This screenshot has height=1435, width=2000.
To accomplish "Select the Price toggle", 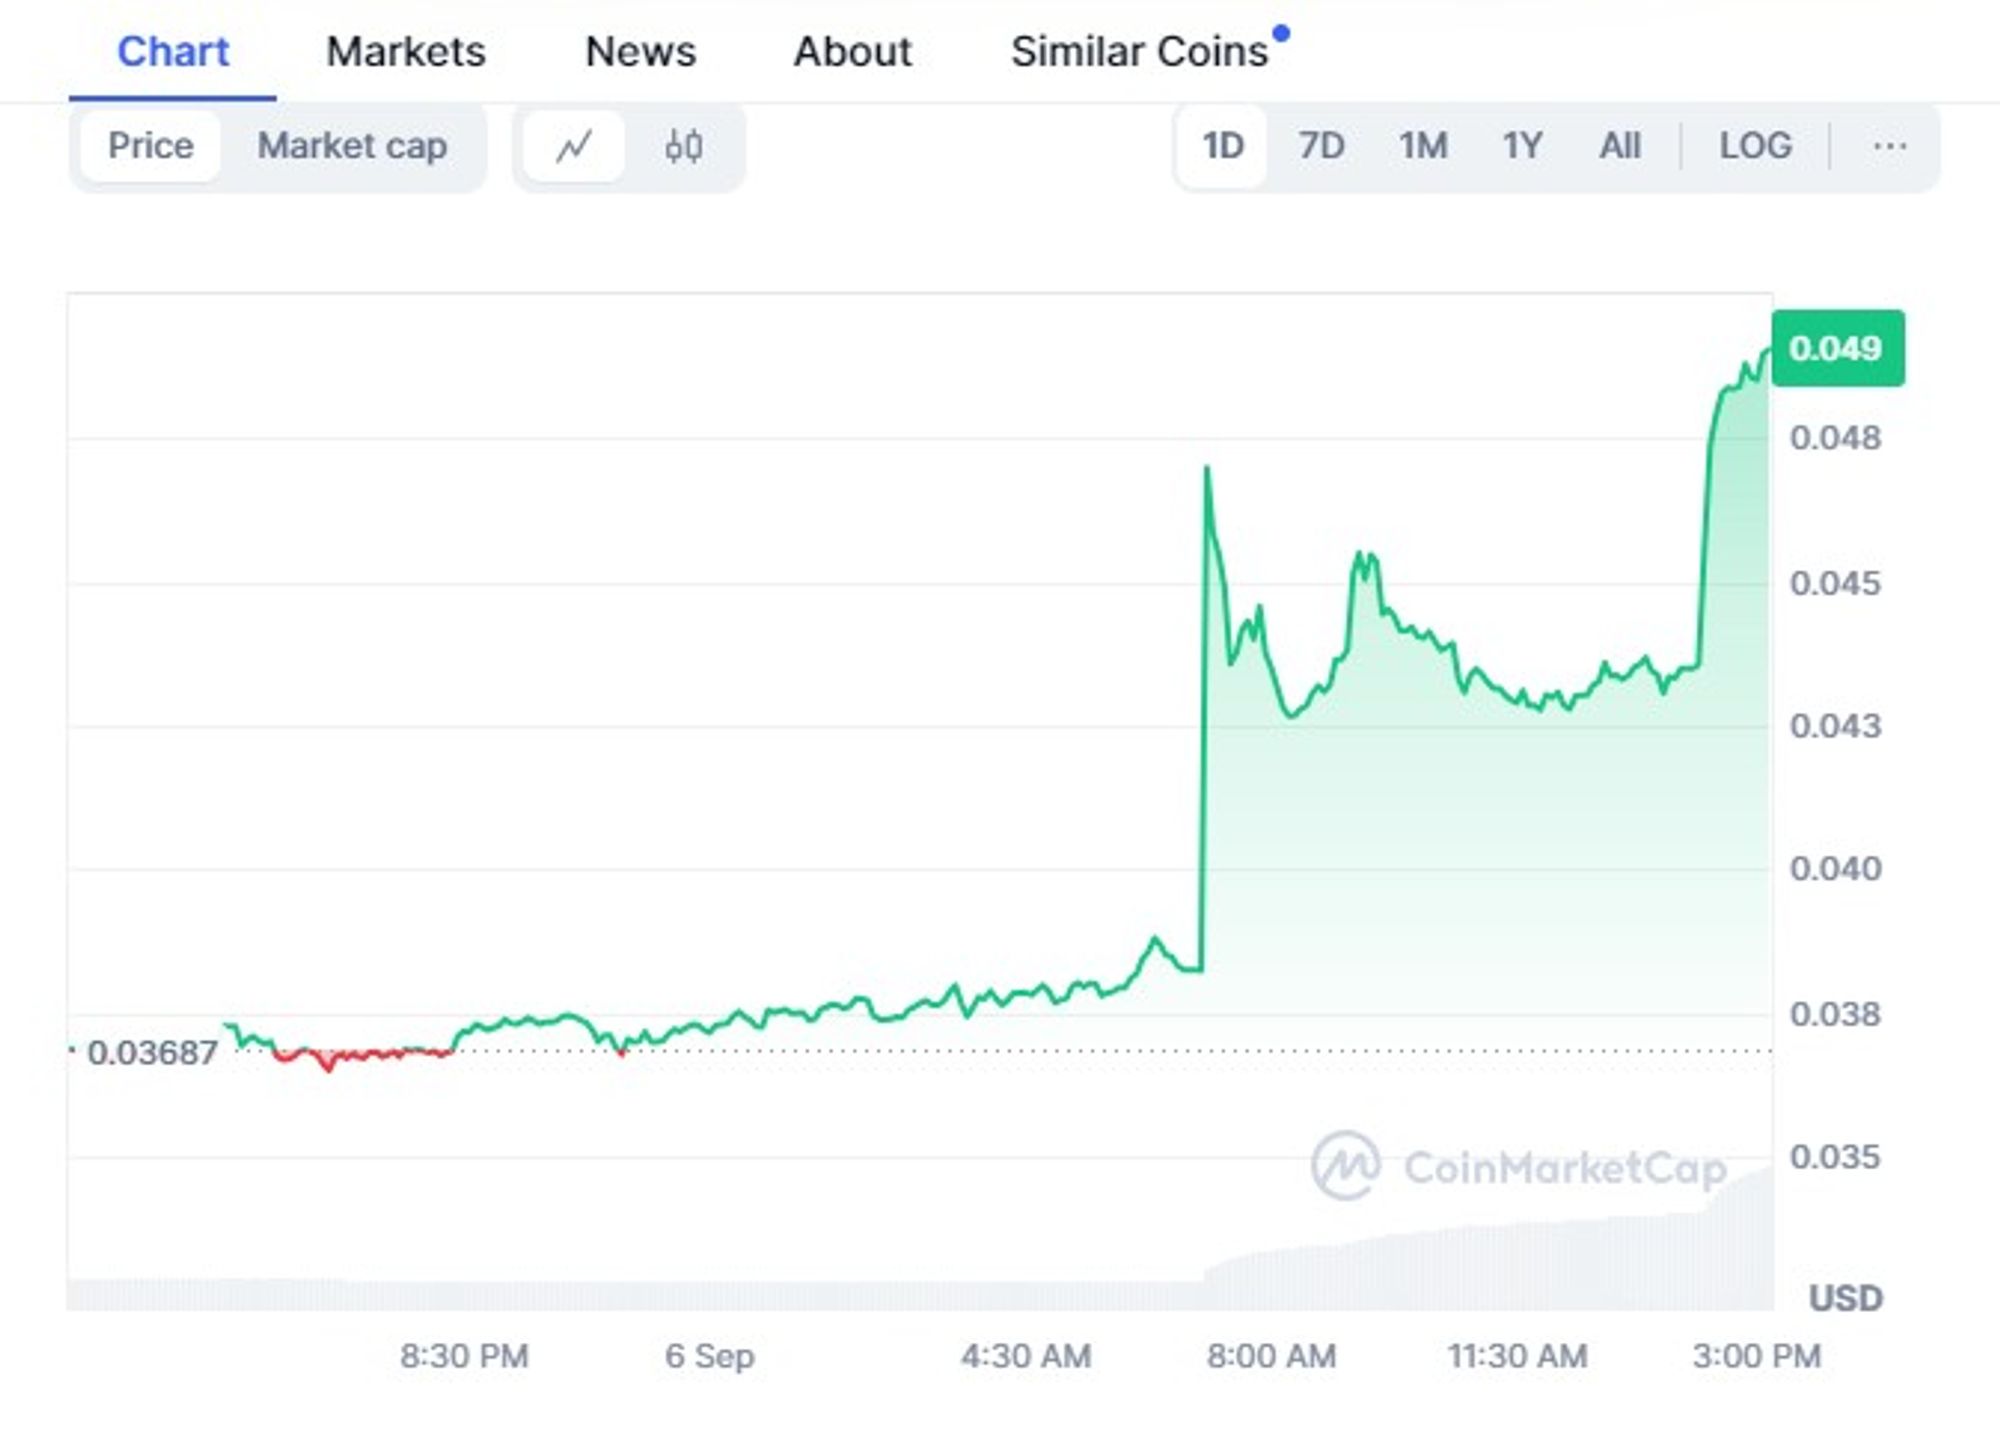I will point(151,146).
